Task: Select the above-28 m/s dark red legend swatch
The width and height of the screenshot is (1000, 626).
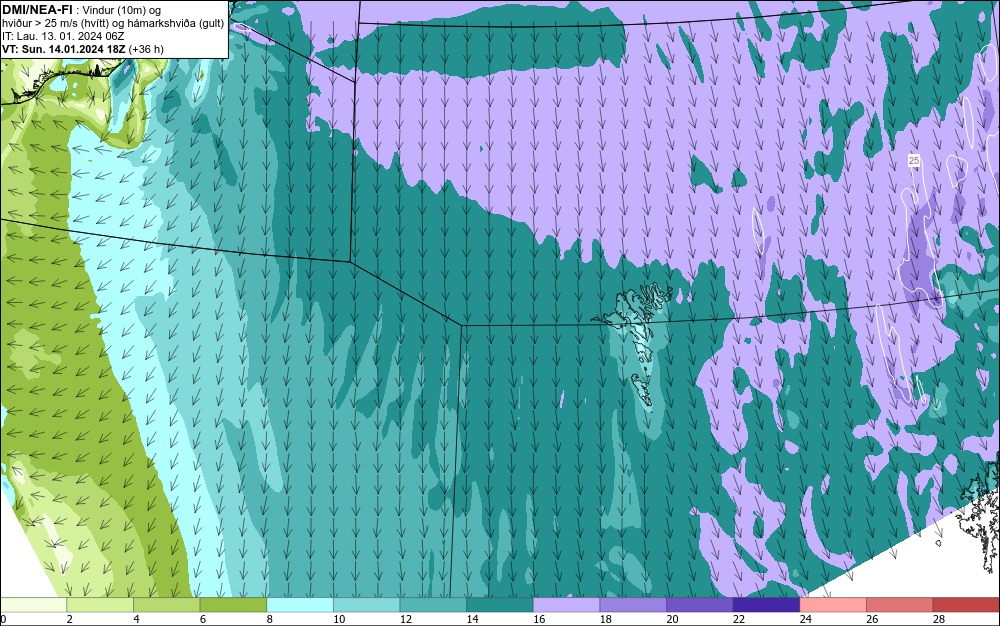Action: coord(966,605)
